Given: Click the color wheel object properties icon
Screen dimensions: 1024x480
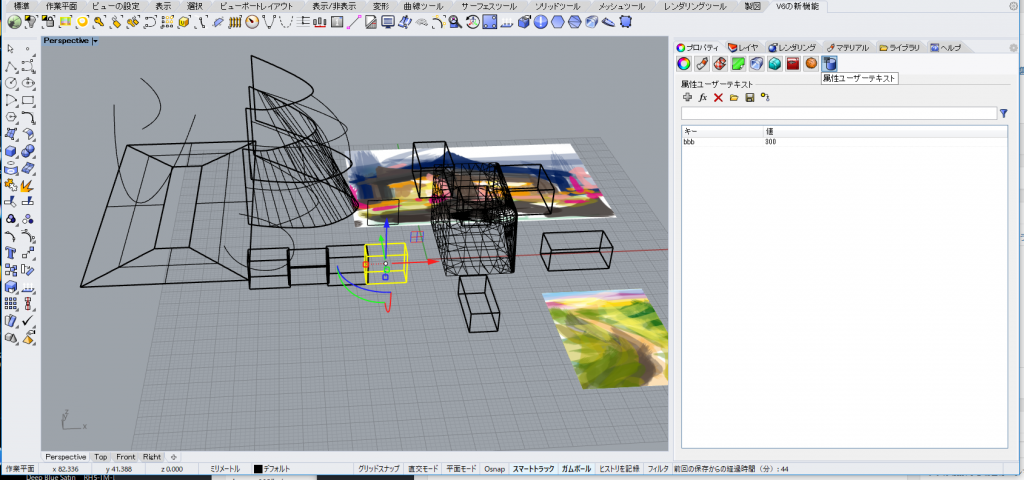Looking at the screenshot, I should click(684, 64).
